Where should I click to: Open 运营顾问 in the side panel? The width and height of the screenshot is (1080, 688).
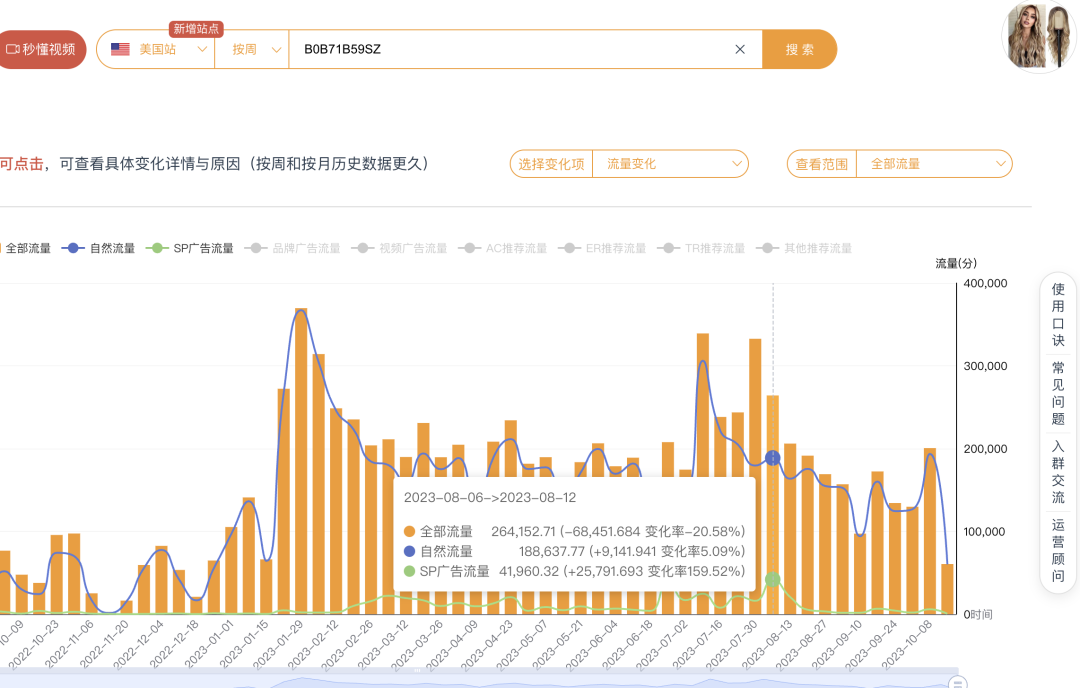[x=1058, y=550]
